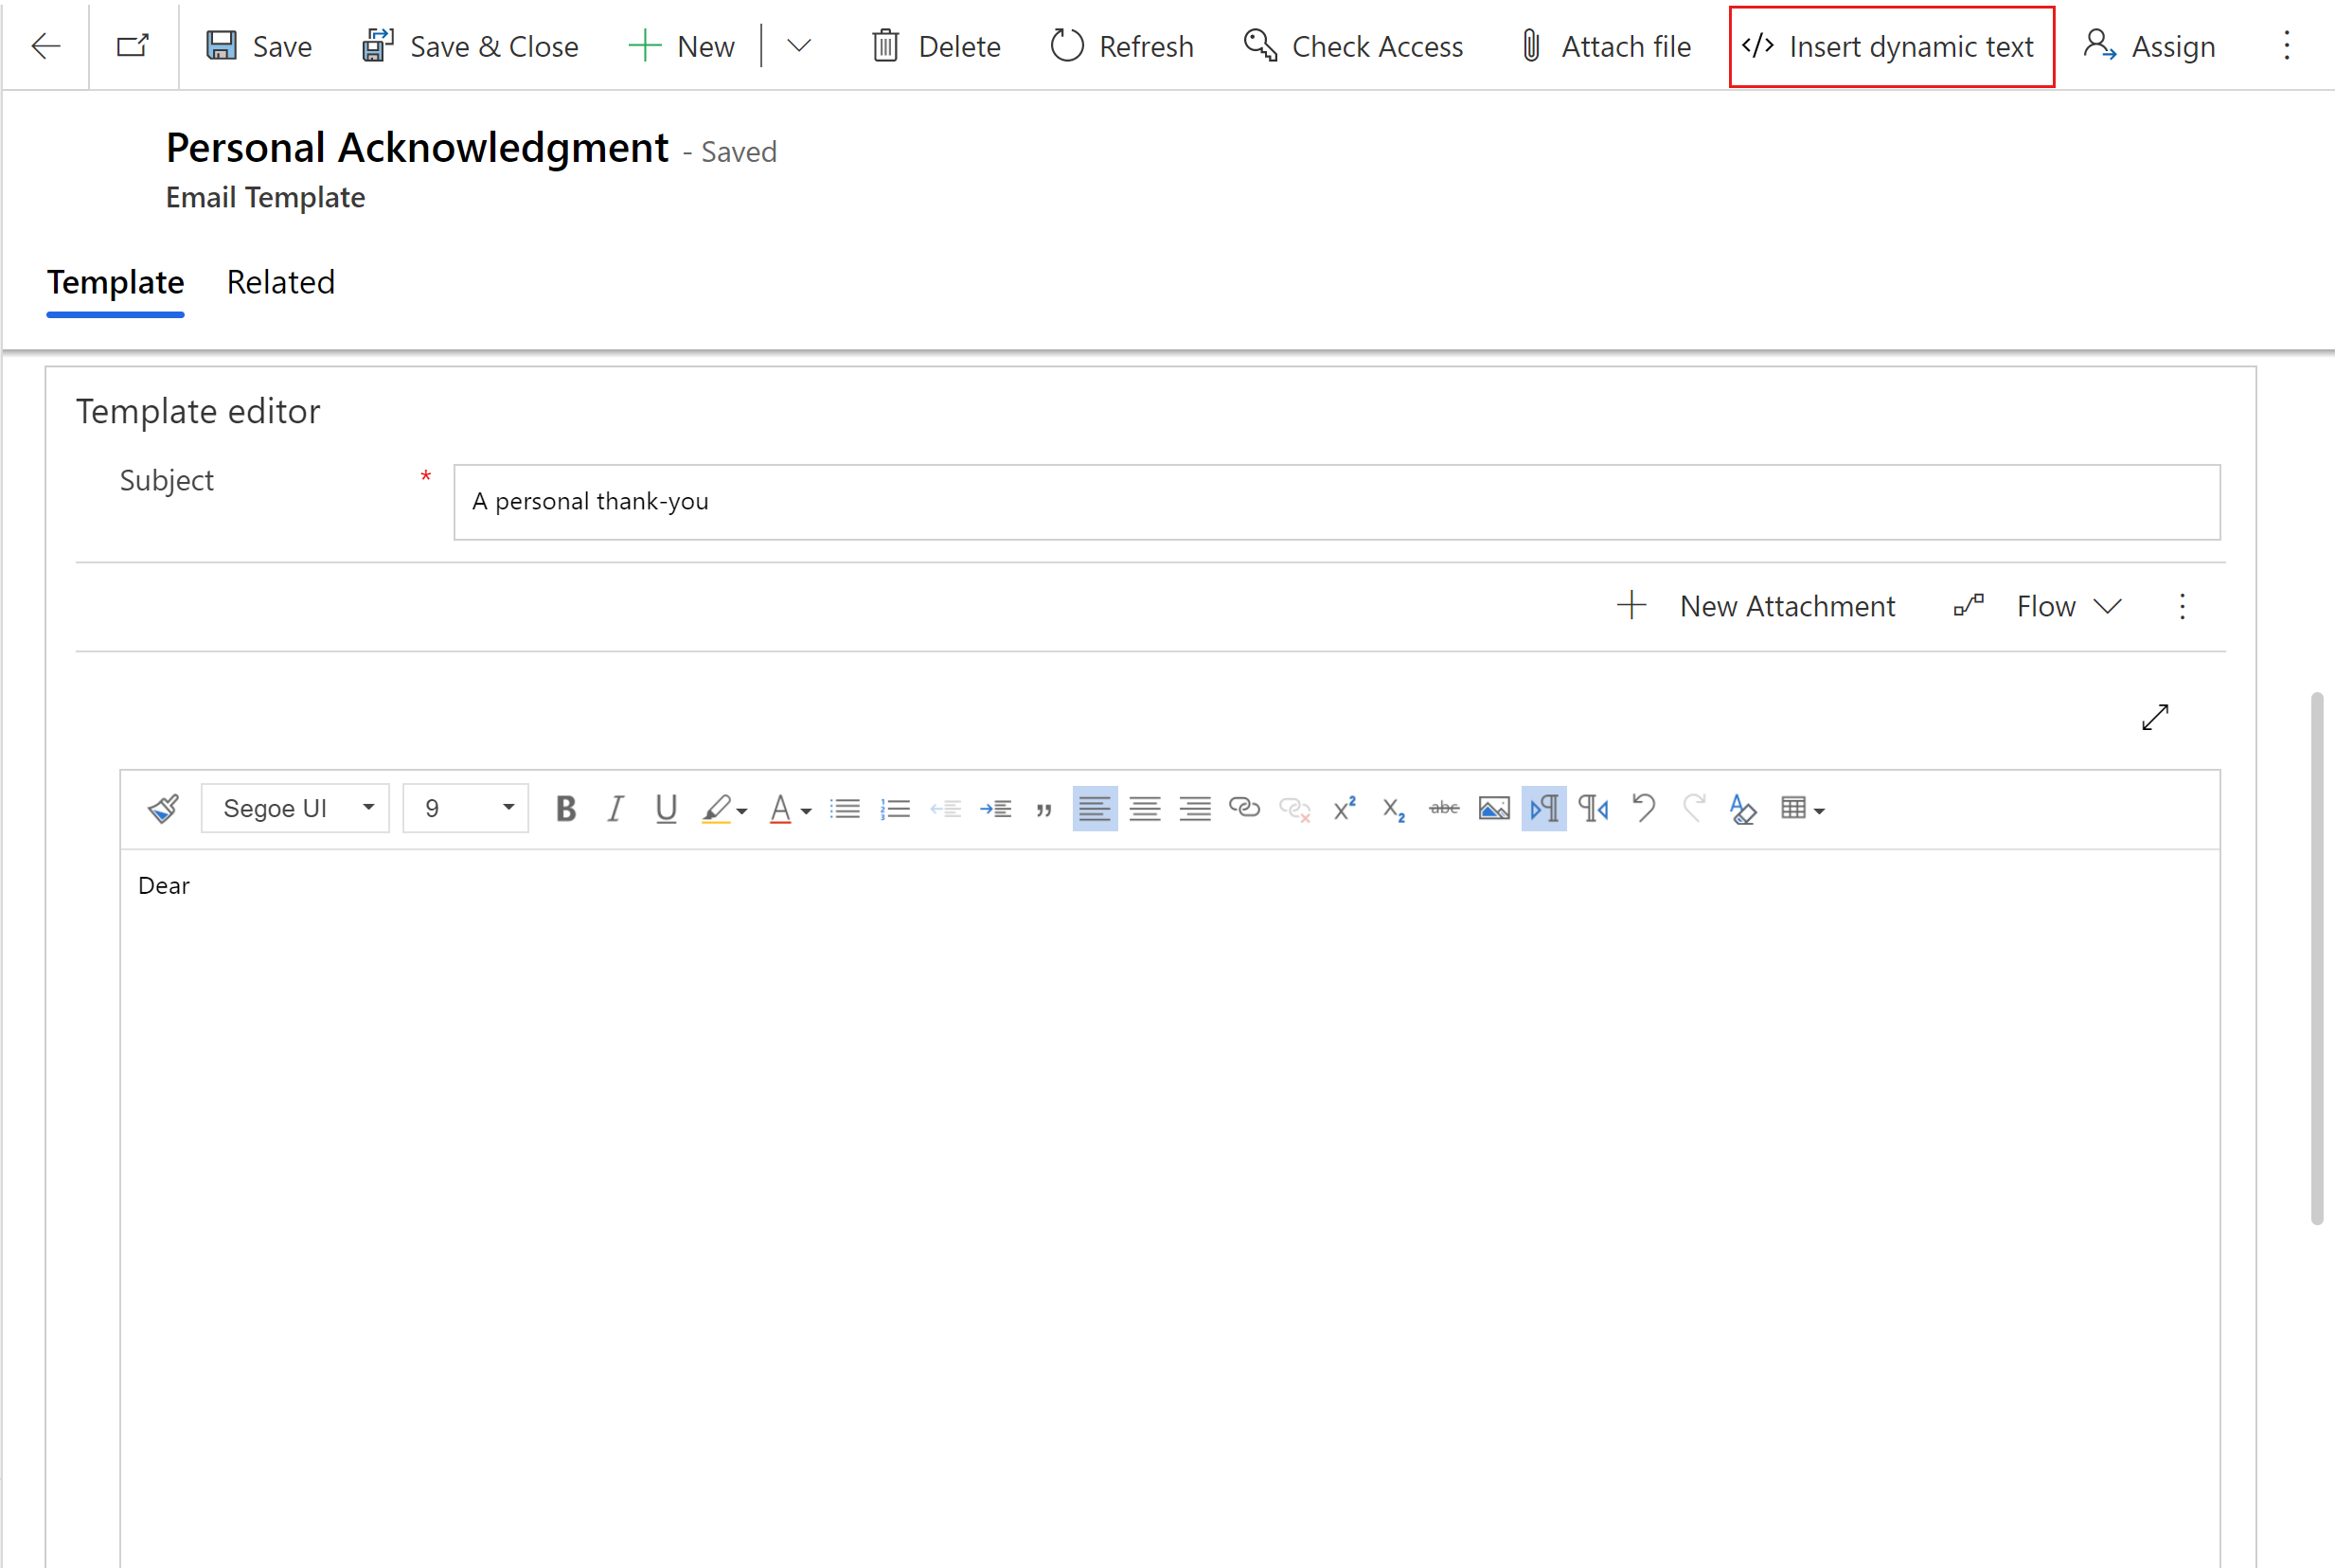Click the Undo icon

(1644, 807)
